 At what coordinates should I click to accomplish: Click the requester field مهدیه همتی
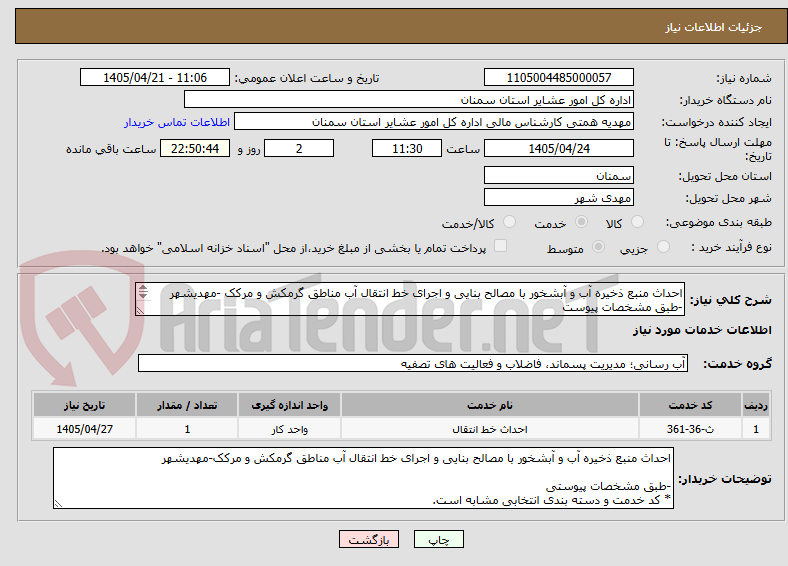(434, 122)
